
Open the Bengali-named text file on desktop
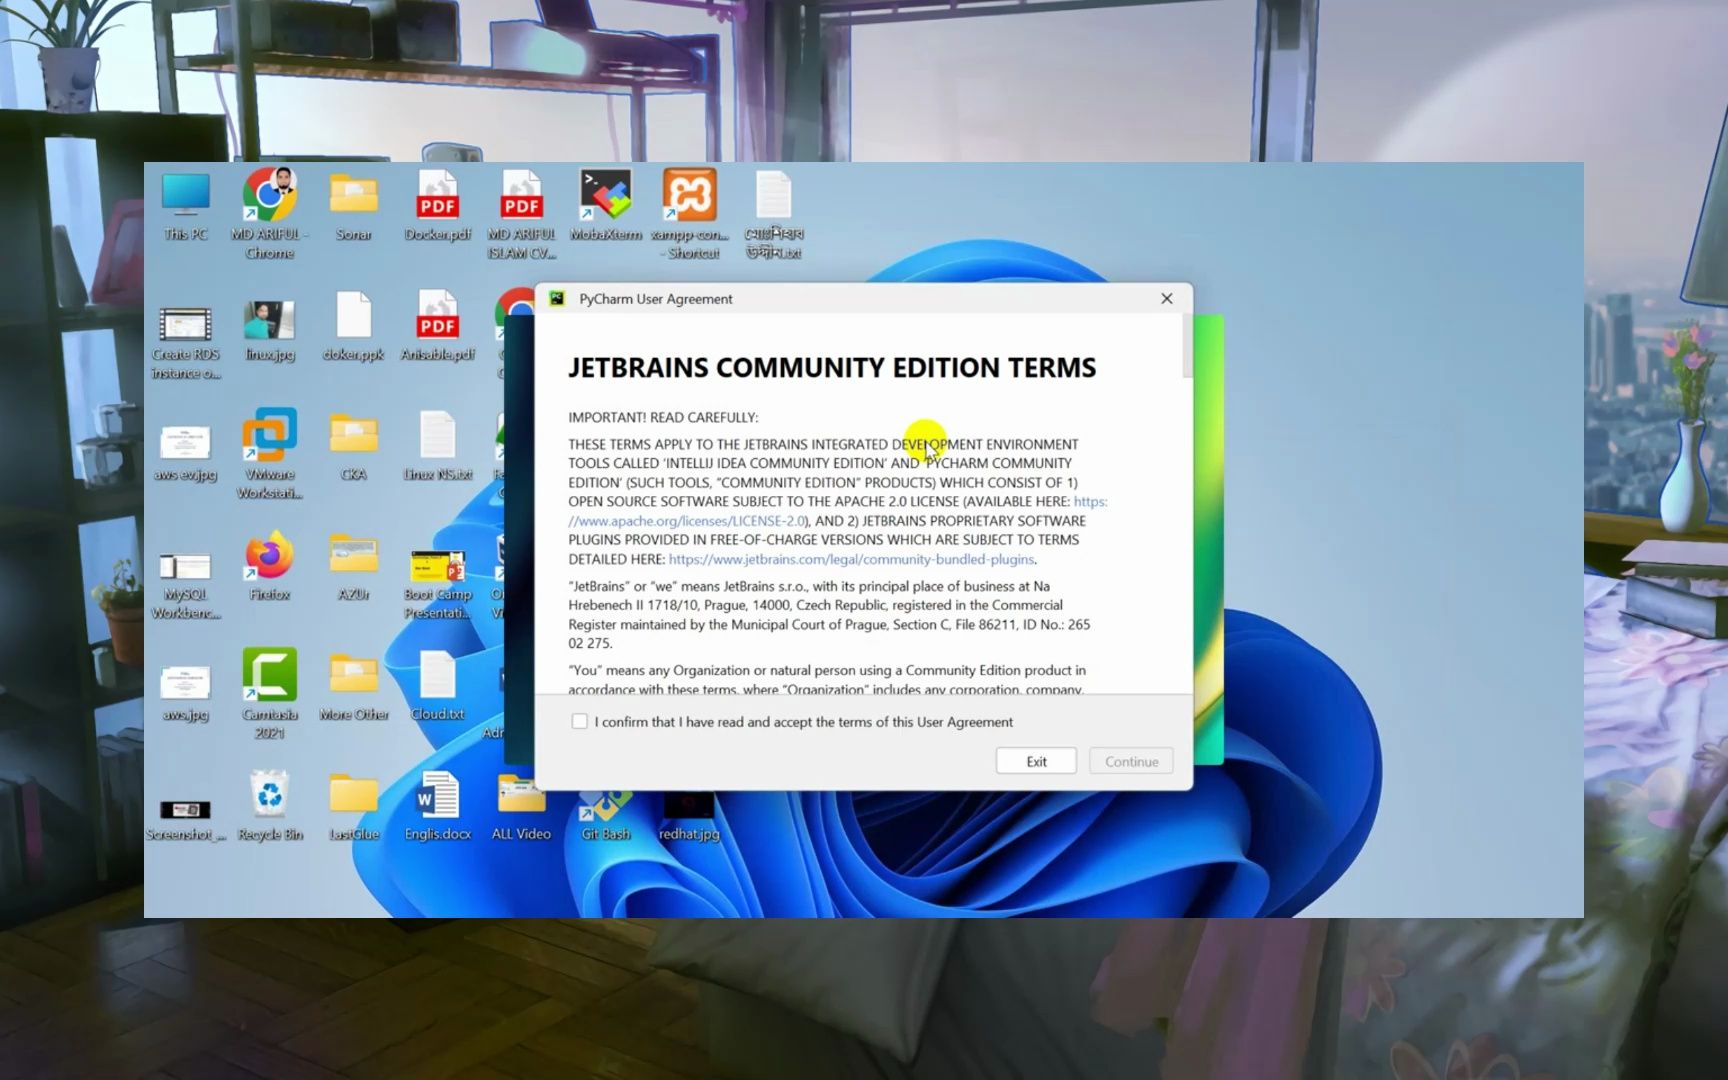tap(773, 214)
